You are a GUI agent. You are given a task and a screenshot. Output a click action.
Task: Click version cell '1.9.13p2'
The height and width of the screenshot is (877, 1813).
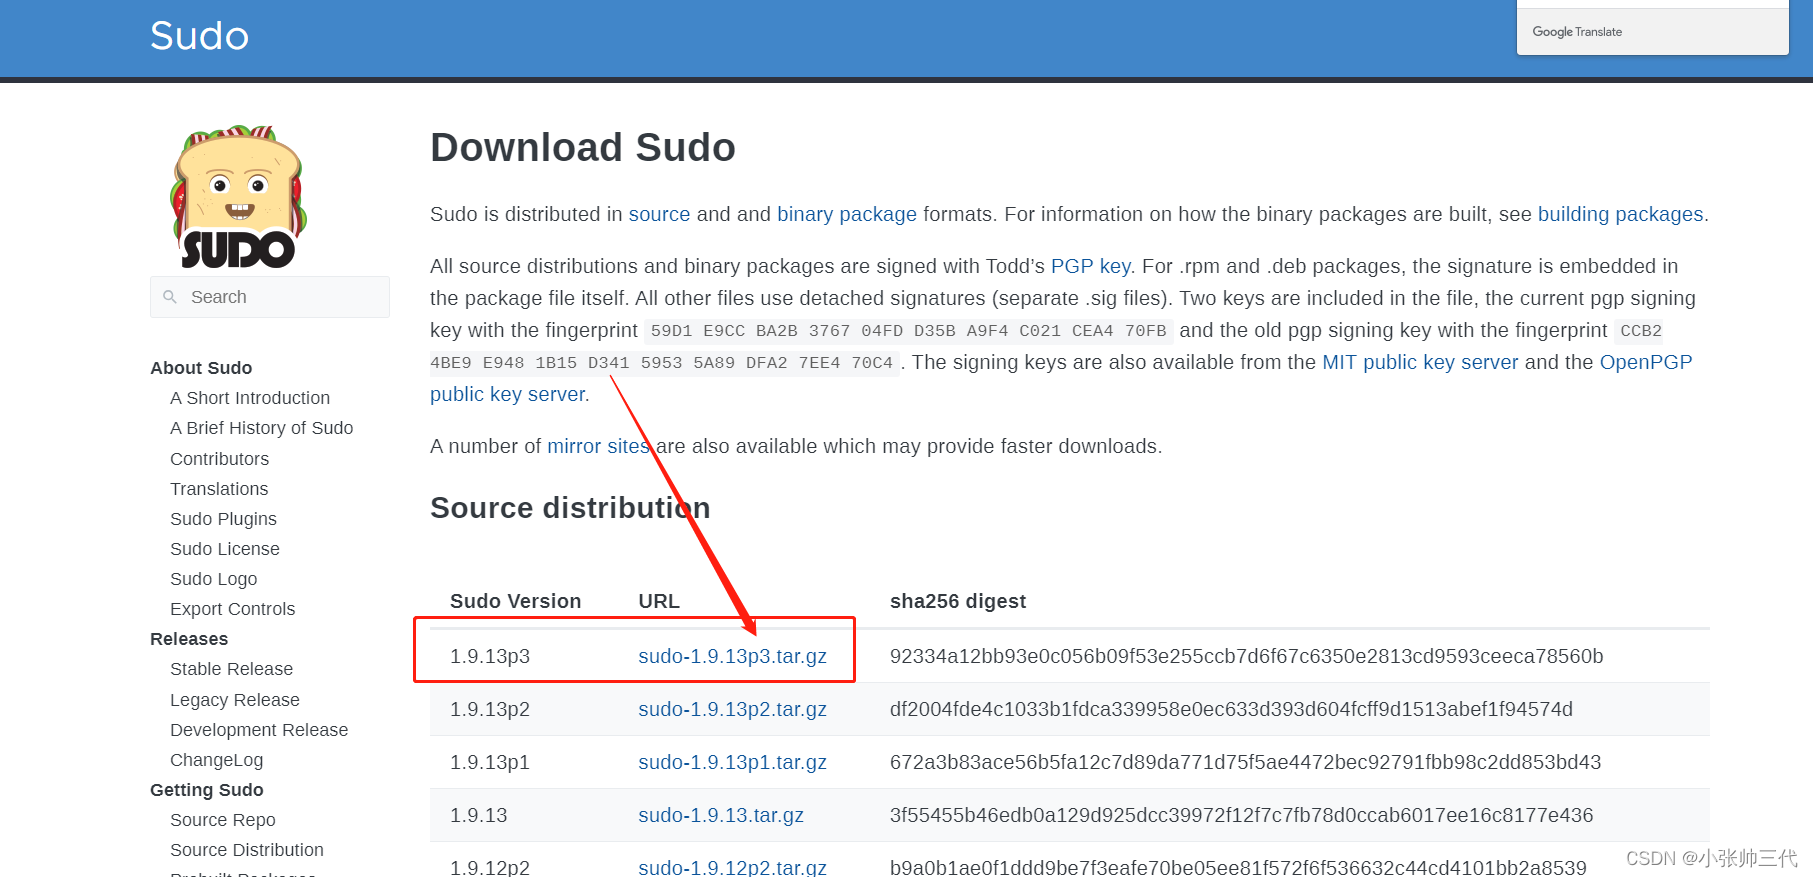[490, 709]
